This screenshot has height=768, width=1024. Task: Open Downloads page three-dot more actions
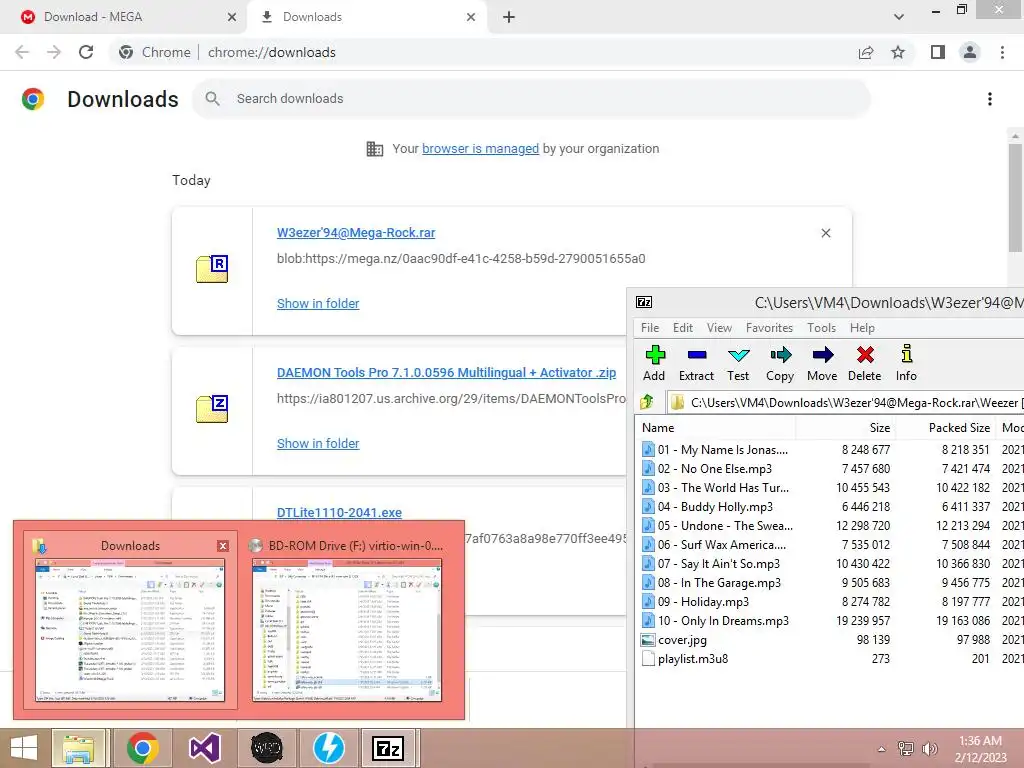(990, 99)
